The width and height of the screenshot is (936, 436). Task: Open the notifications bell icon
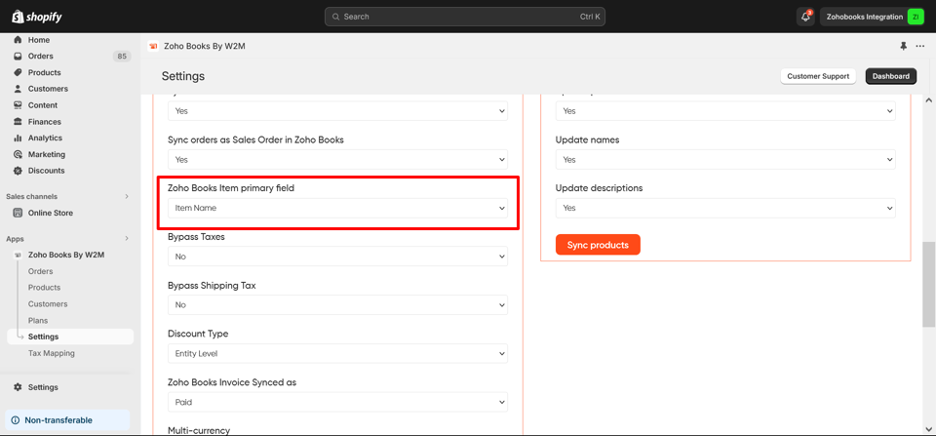pos(805,16)
